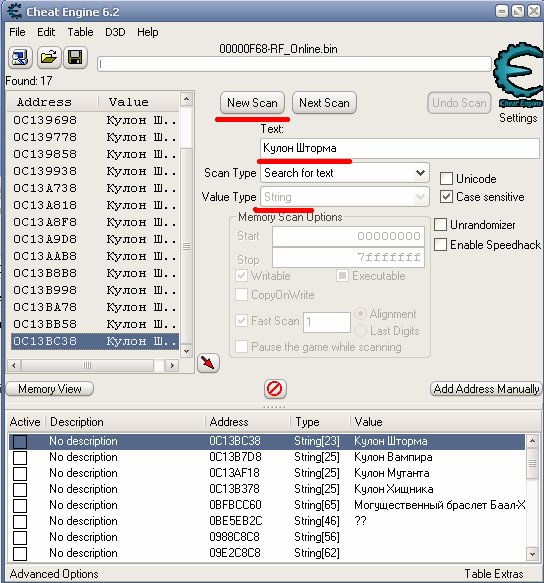Viewport: 544px width, 583px height.
Task: Select the Кулон Вампира value cell
Action: tap(393, 457)
